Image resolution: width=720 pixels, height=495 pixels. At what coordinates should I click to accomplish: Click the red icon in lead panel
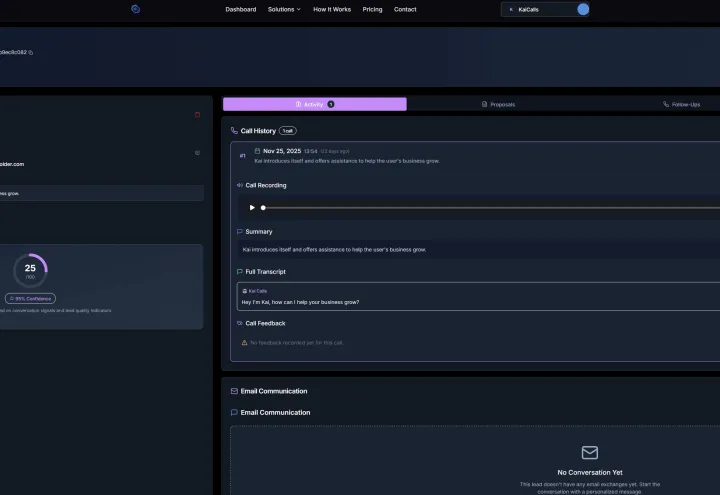(197, 115)
